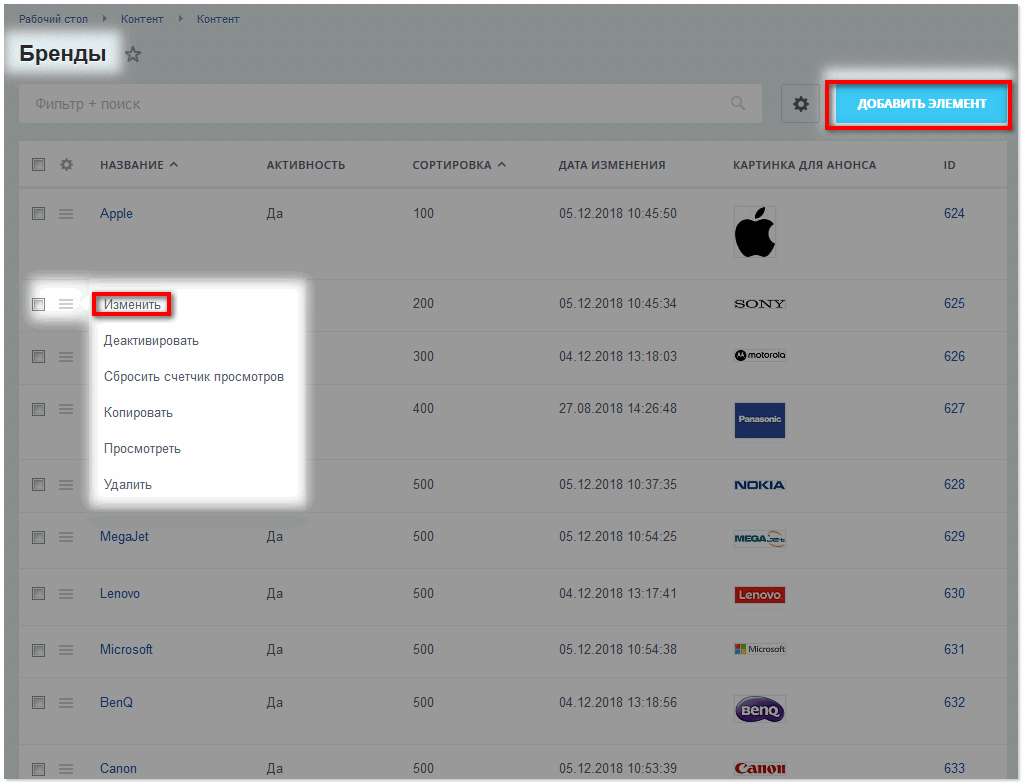
Task: Toggle the select-all checkbox in header
Action: point(38,164)
